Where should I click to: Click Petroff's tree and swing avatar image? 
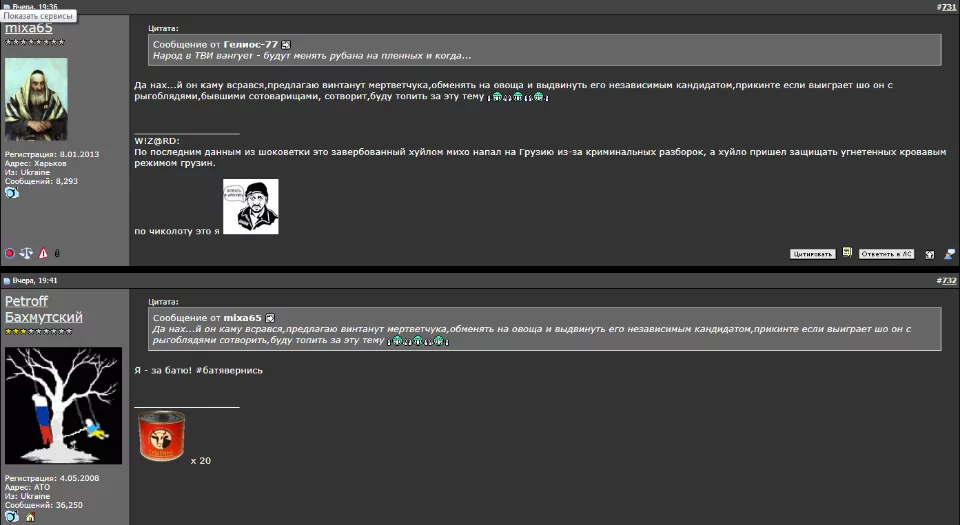tap(63, 406)
